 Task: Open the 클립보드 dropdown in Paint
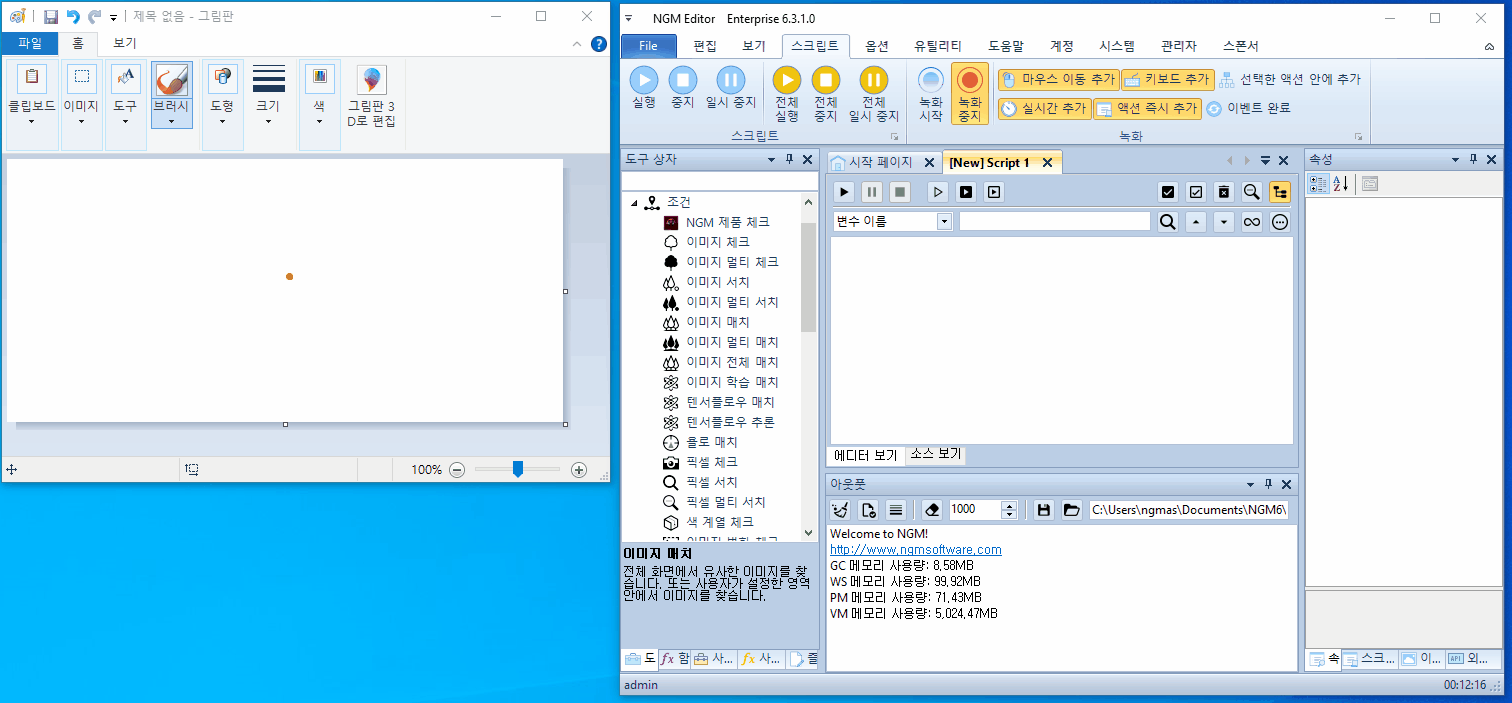pyautogui.click(x=31, y=122)
